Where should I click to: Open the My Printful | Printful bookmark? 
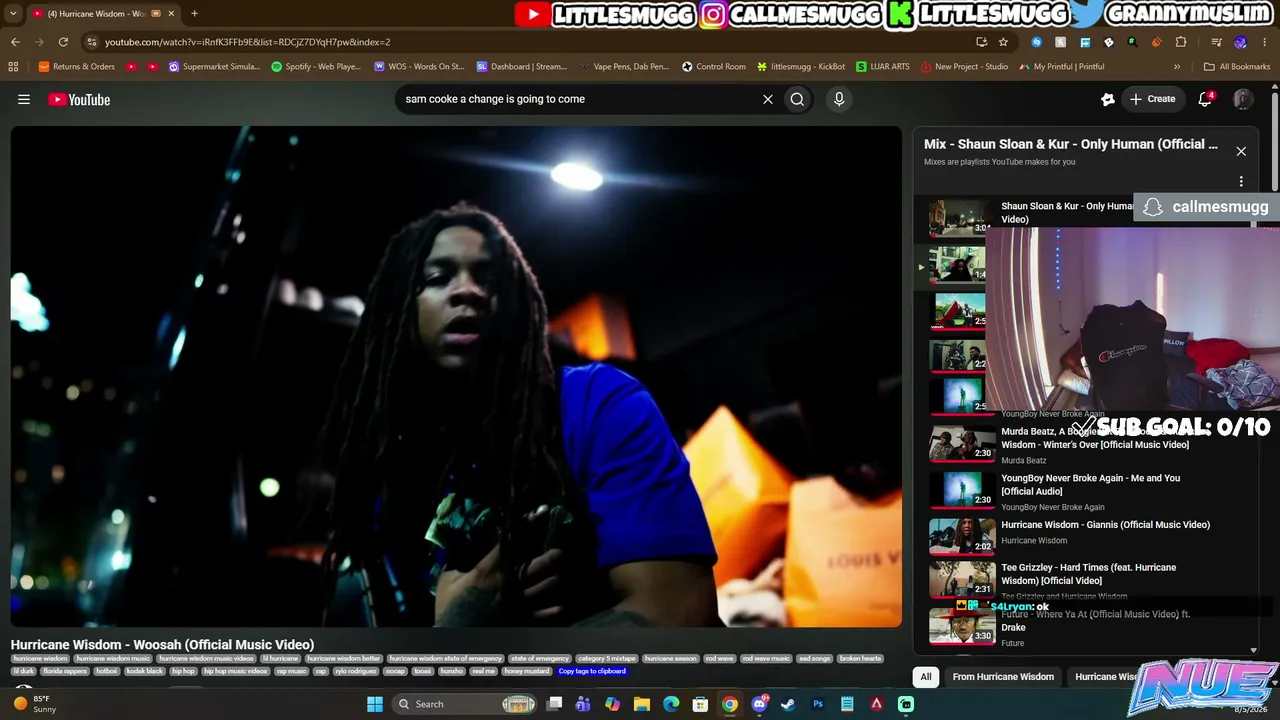1062,67
